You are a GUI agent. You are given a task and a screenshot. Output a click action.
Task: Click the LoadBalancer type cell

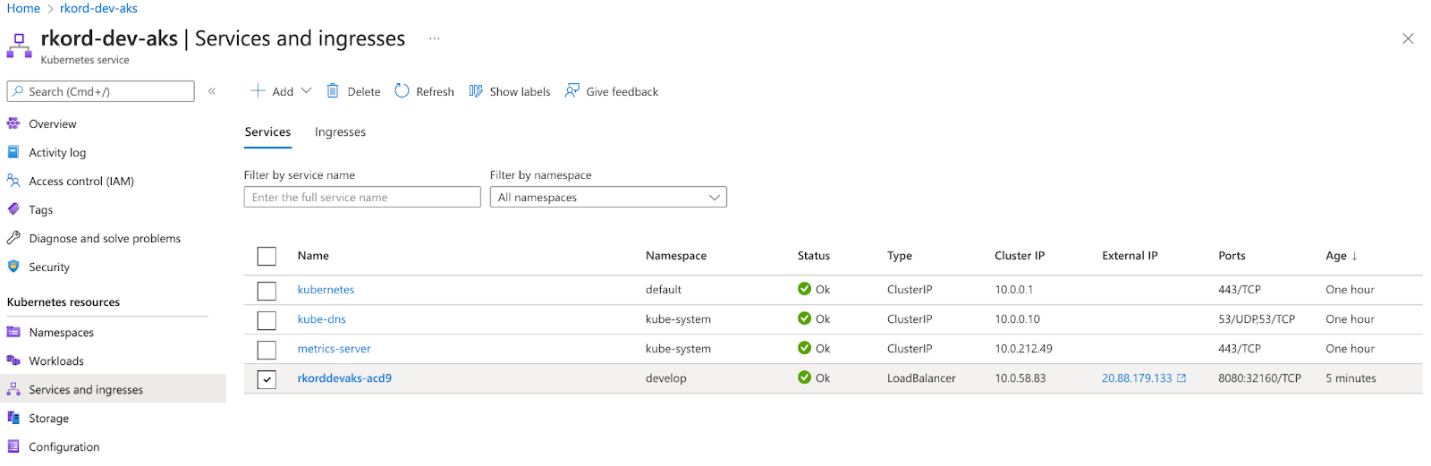click(921, 379)
